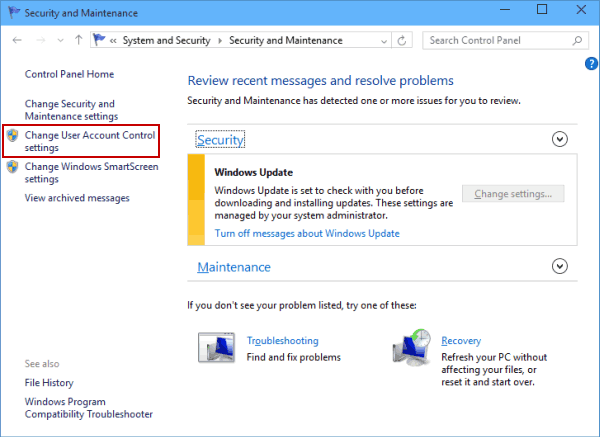Go up one level with the up arrow

click(x=78, y=40)
